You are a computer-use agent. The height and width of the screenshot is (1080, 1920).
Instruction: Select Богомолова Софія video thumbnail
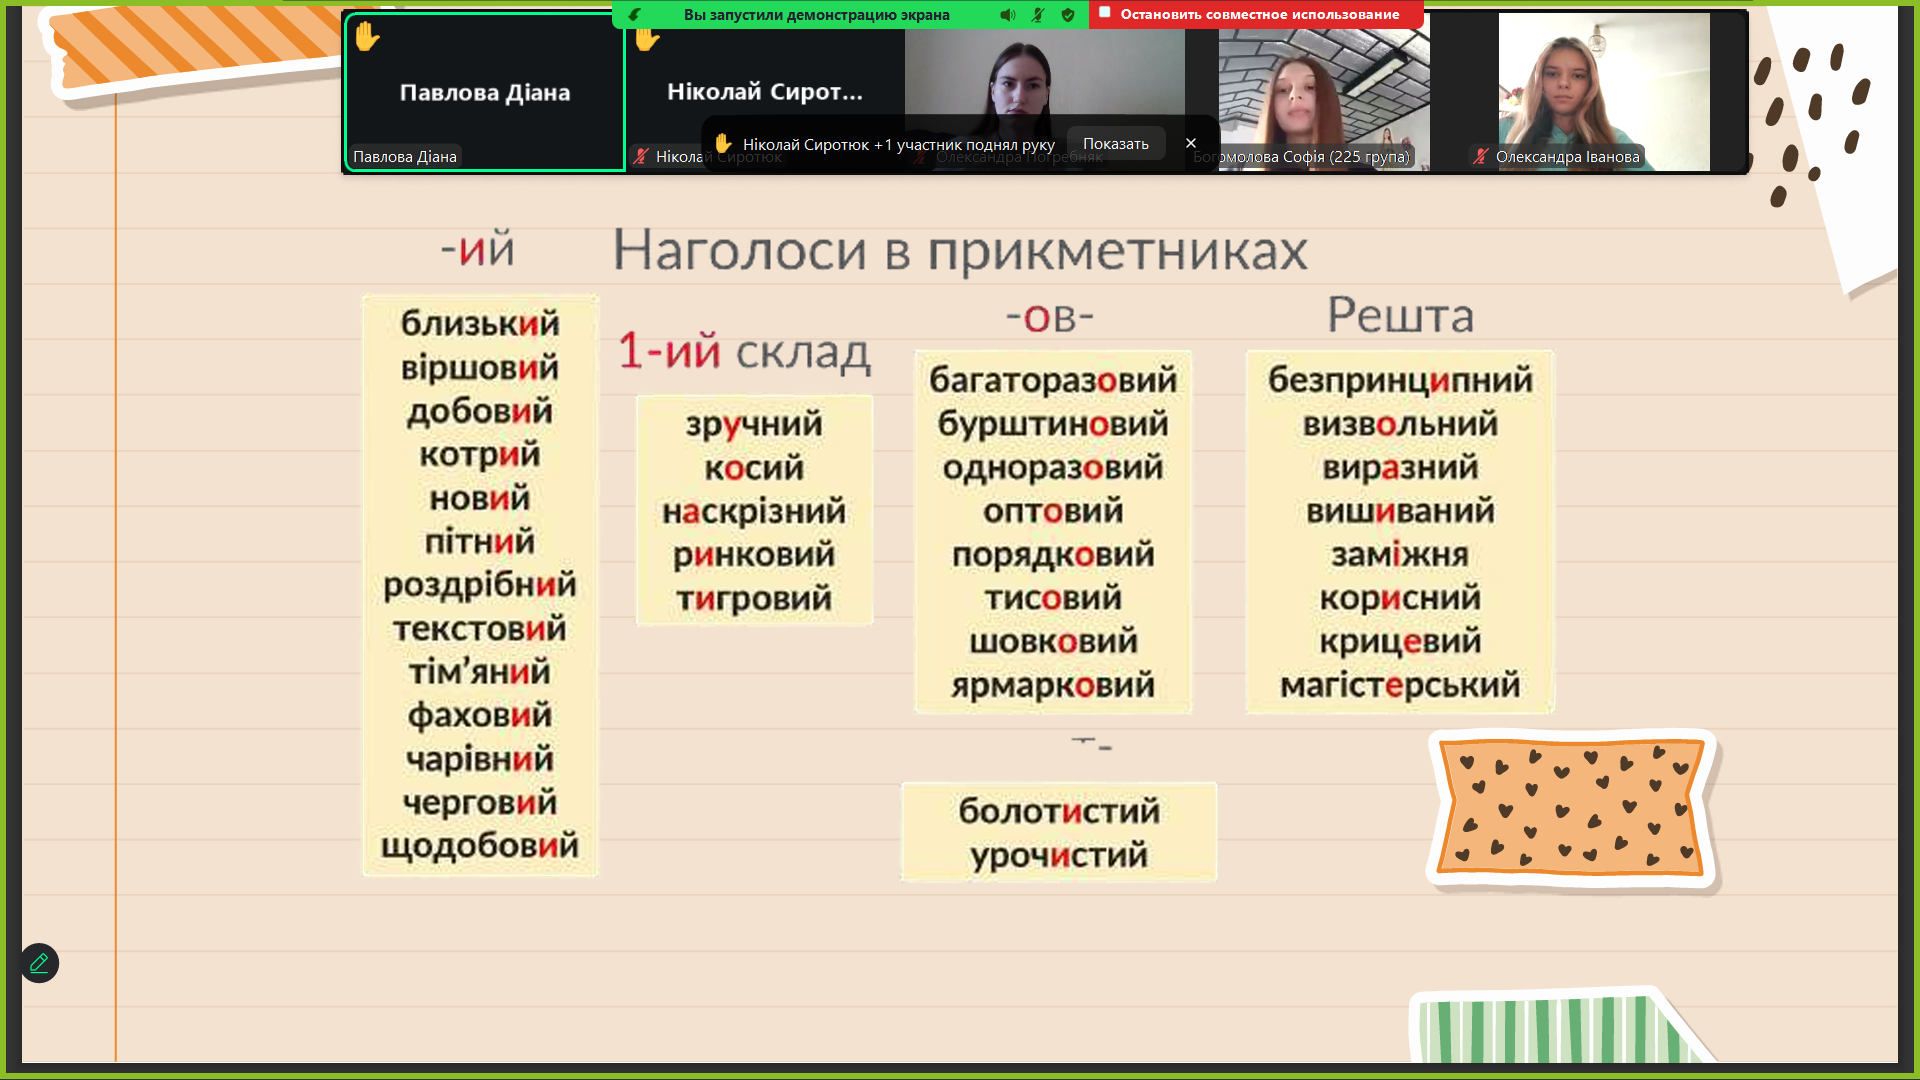point(1322,92)
